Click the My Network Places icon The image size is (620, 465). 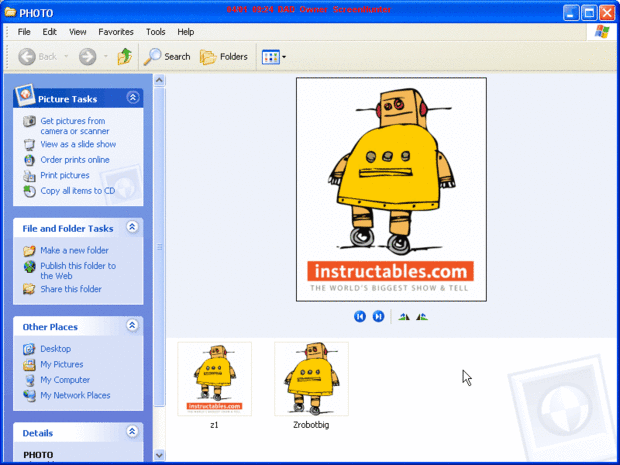click(29, 395)
